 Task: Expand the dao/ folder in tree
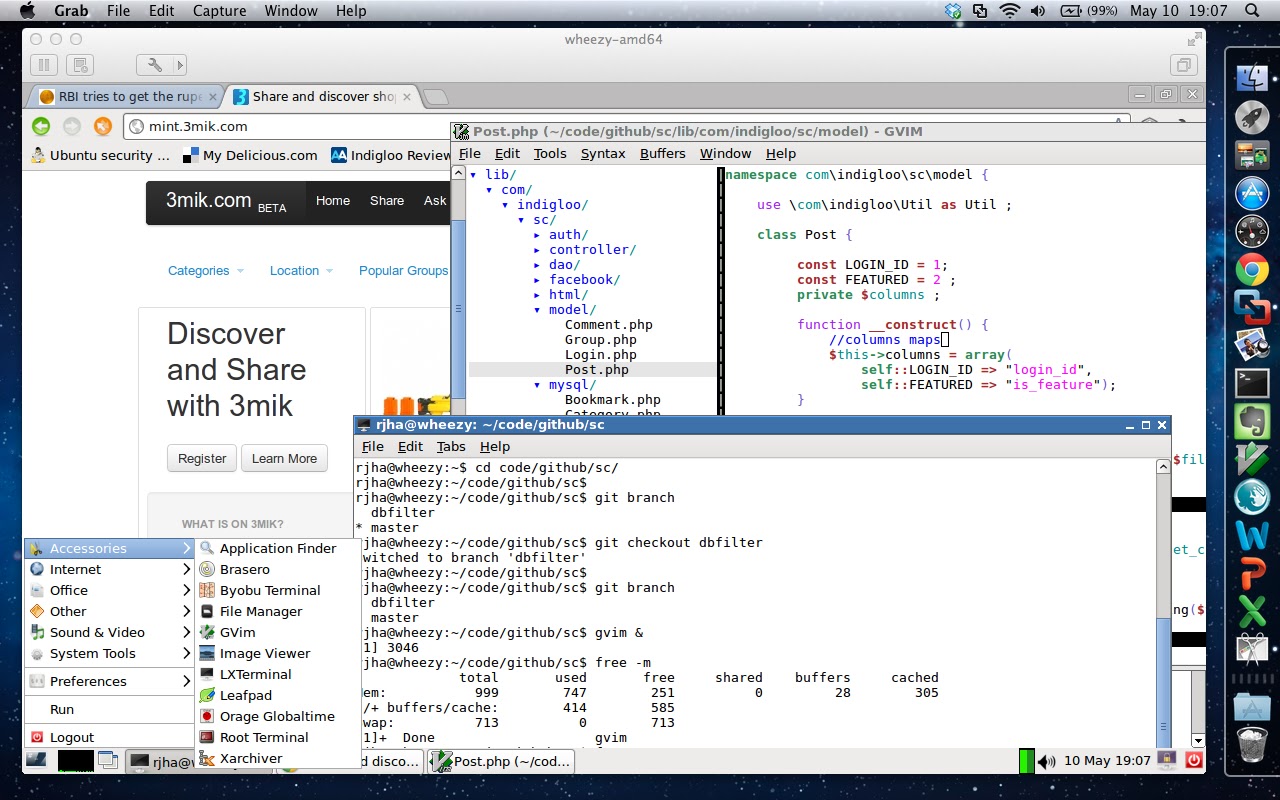(x=537, y=265)
